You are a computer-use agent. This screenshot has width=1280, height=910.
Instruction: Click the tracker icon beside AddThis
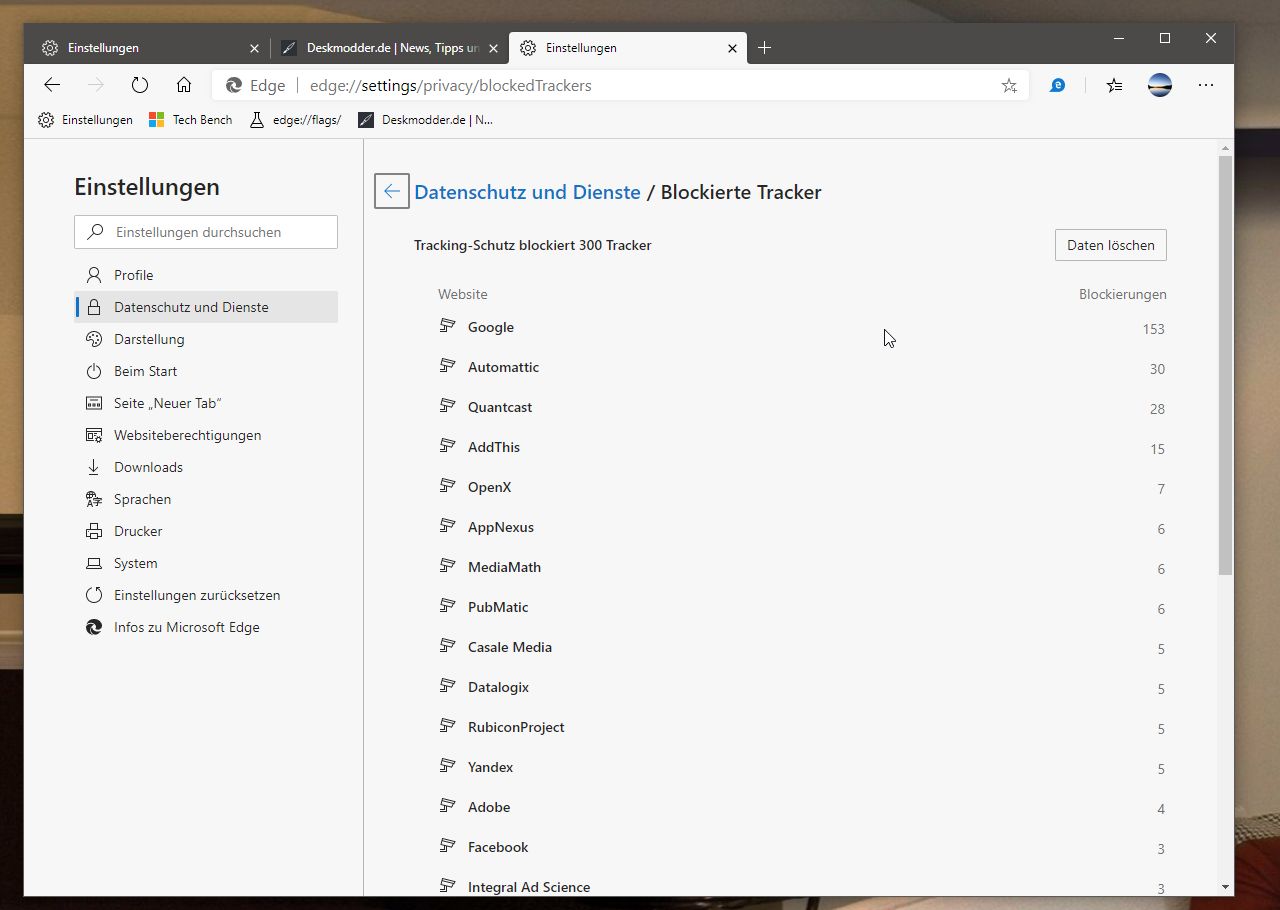[448, 446]
